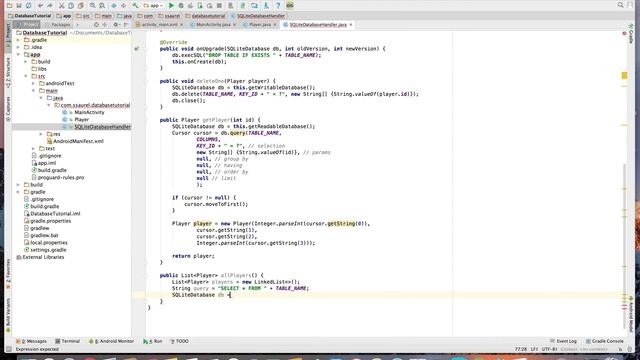Click UTF-8 encoding in status bar
This screenshot has height=360, width=640.
coord(549,349)
